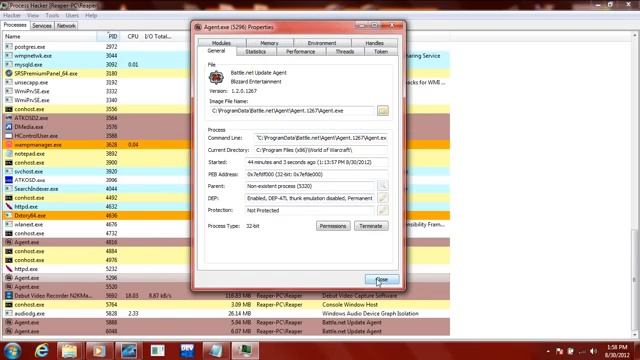
Task: Open Windows Explorer folder taskbar icon
Action: click(69, 351)
